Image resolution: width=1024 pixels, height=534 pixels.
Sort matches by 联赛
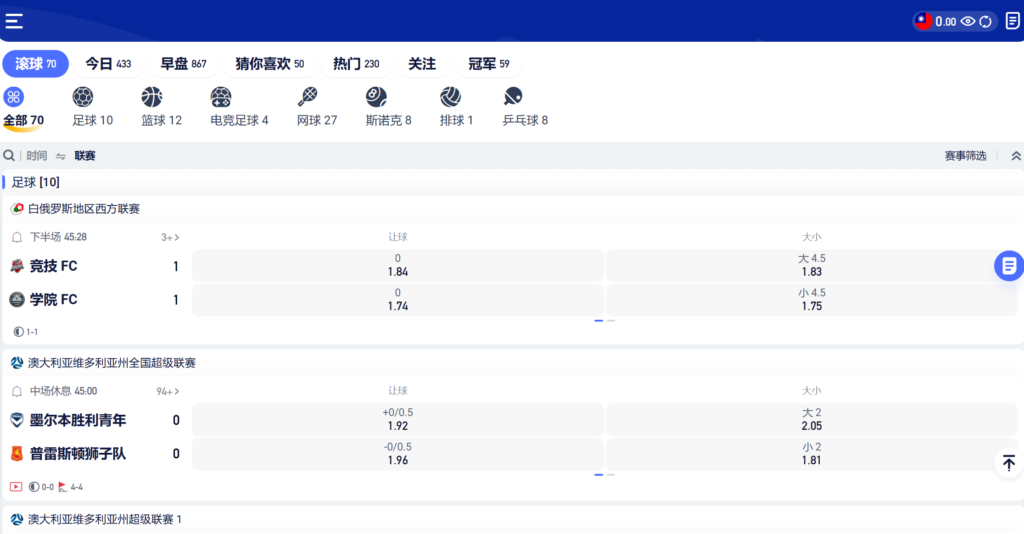tap(85, 155)
